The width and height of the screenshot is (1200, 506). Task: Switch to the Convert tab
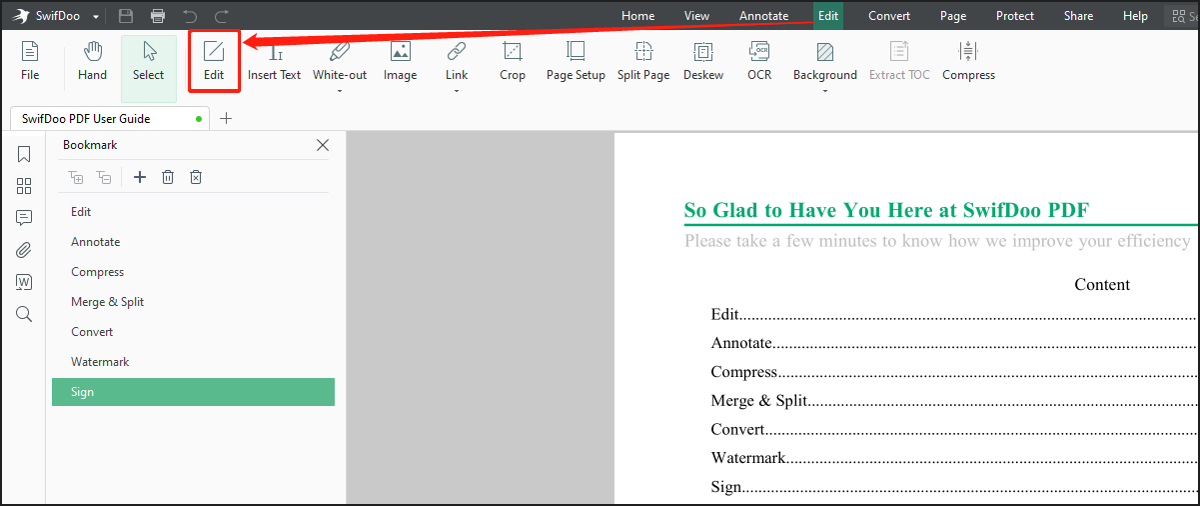889,16
